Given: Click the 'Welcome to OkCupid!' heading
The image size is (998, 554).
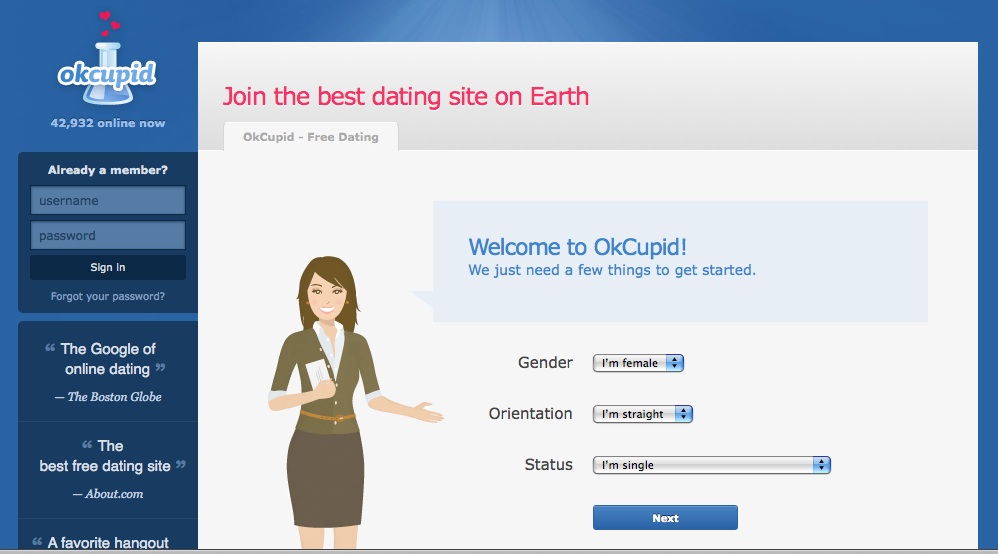Looking at the screenshot, I should pyautogui.click(x=577, y=247).
